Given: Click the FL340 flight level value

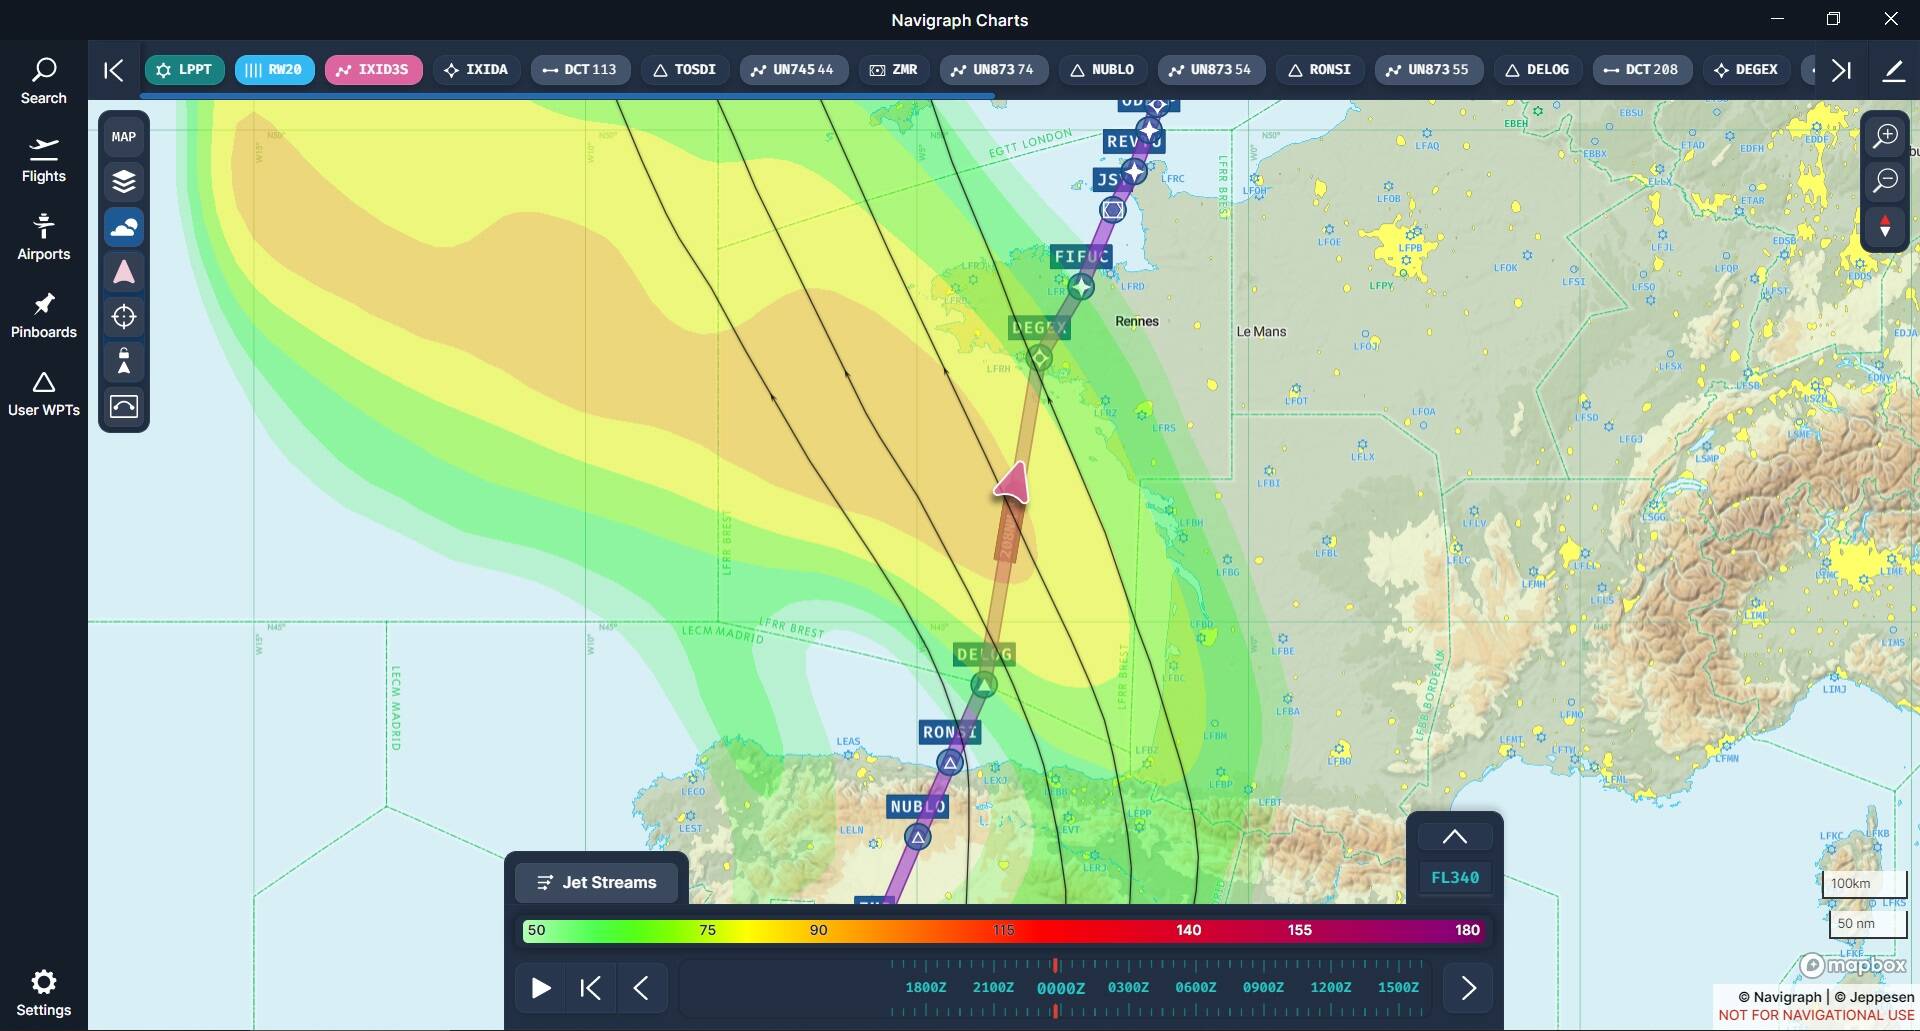Looking at the screenshot, I should tap(1455, 878).
